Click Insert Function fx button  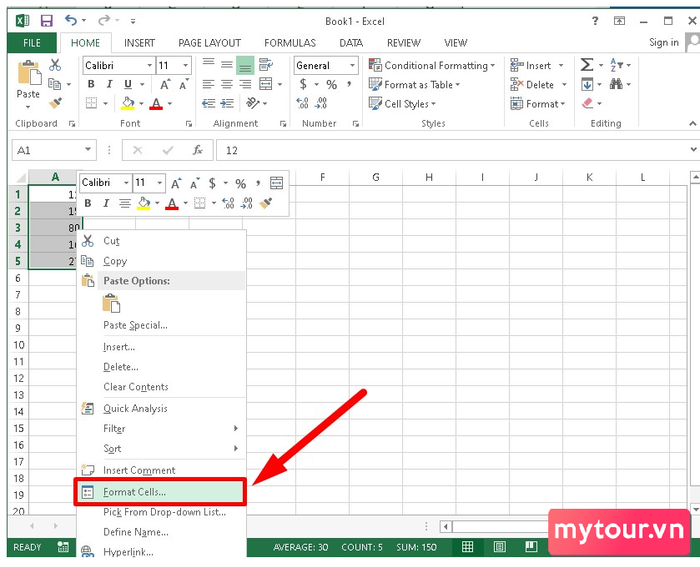[x=198, y=150]
